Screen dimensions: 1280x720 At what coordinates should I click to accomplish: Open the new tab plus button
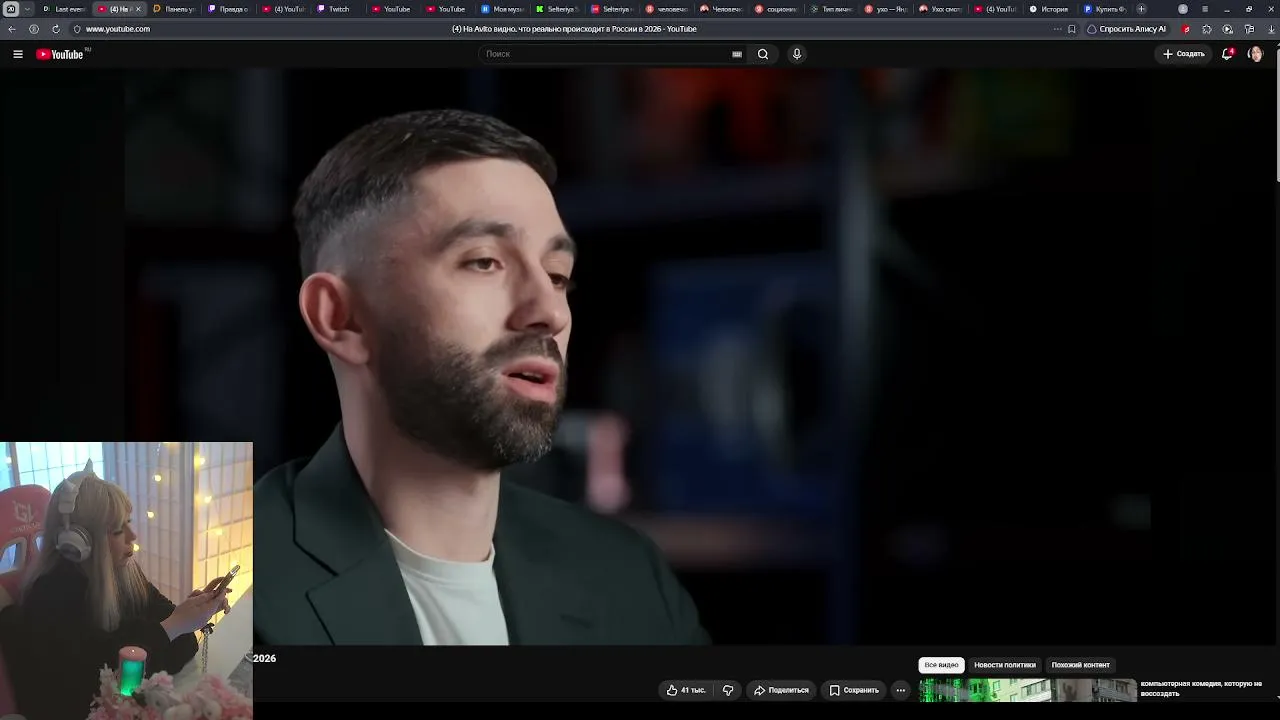click(1141, 9)
